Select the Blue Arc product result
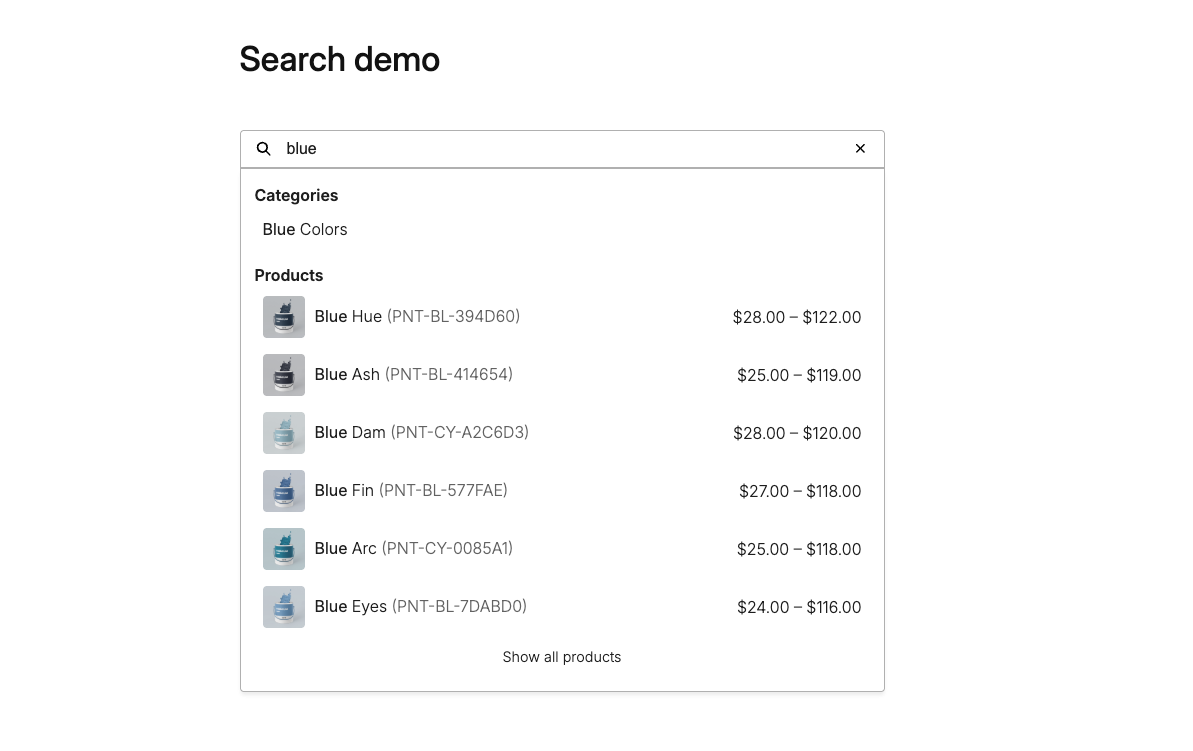 (x=562, y=549)
